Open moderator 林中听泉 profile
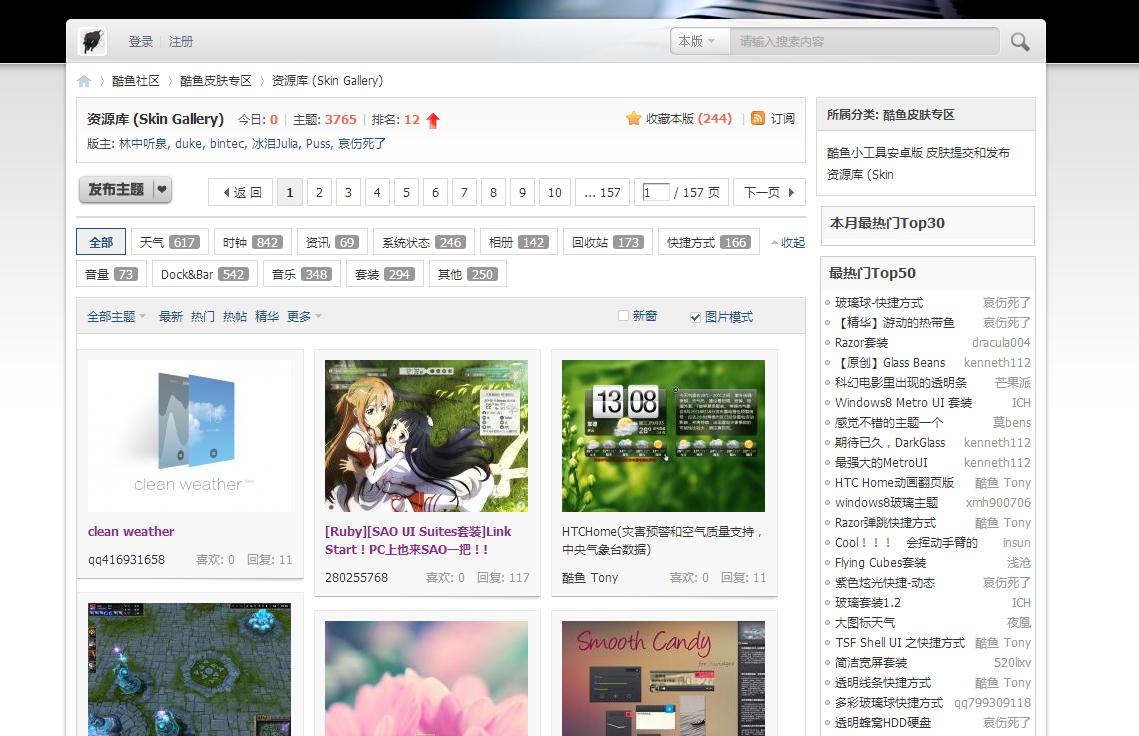The height and width of the screenshot is (736, 1139). click(x=143, y=144)
